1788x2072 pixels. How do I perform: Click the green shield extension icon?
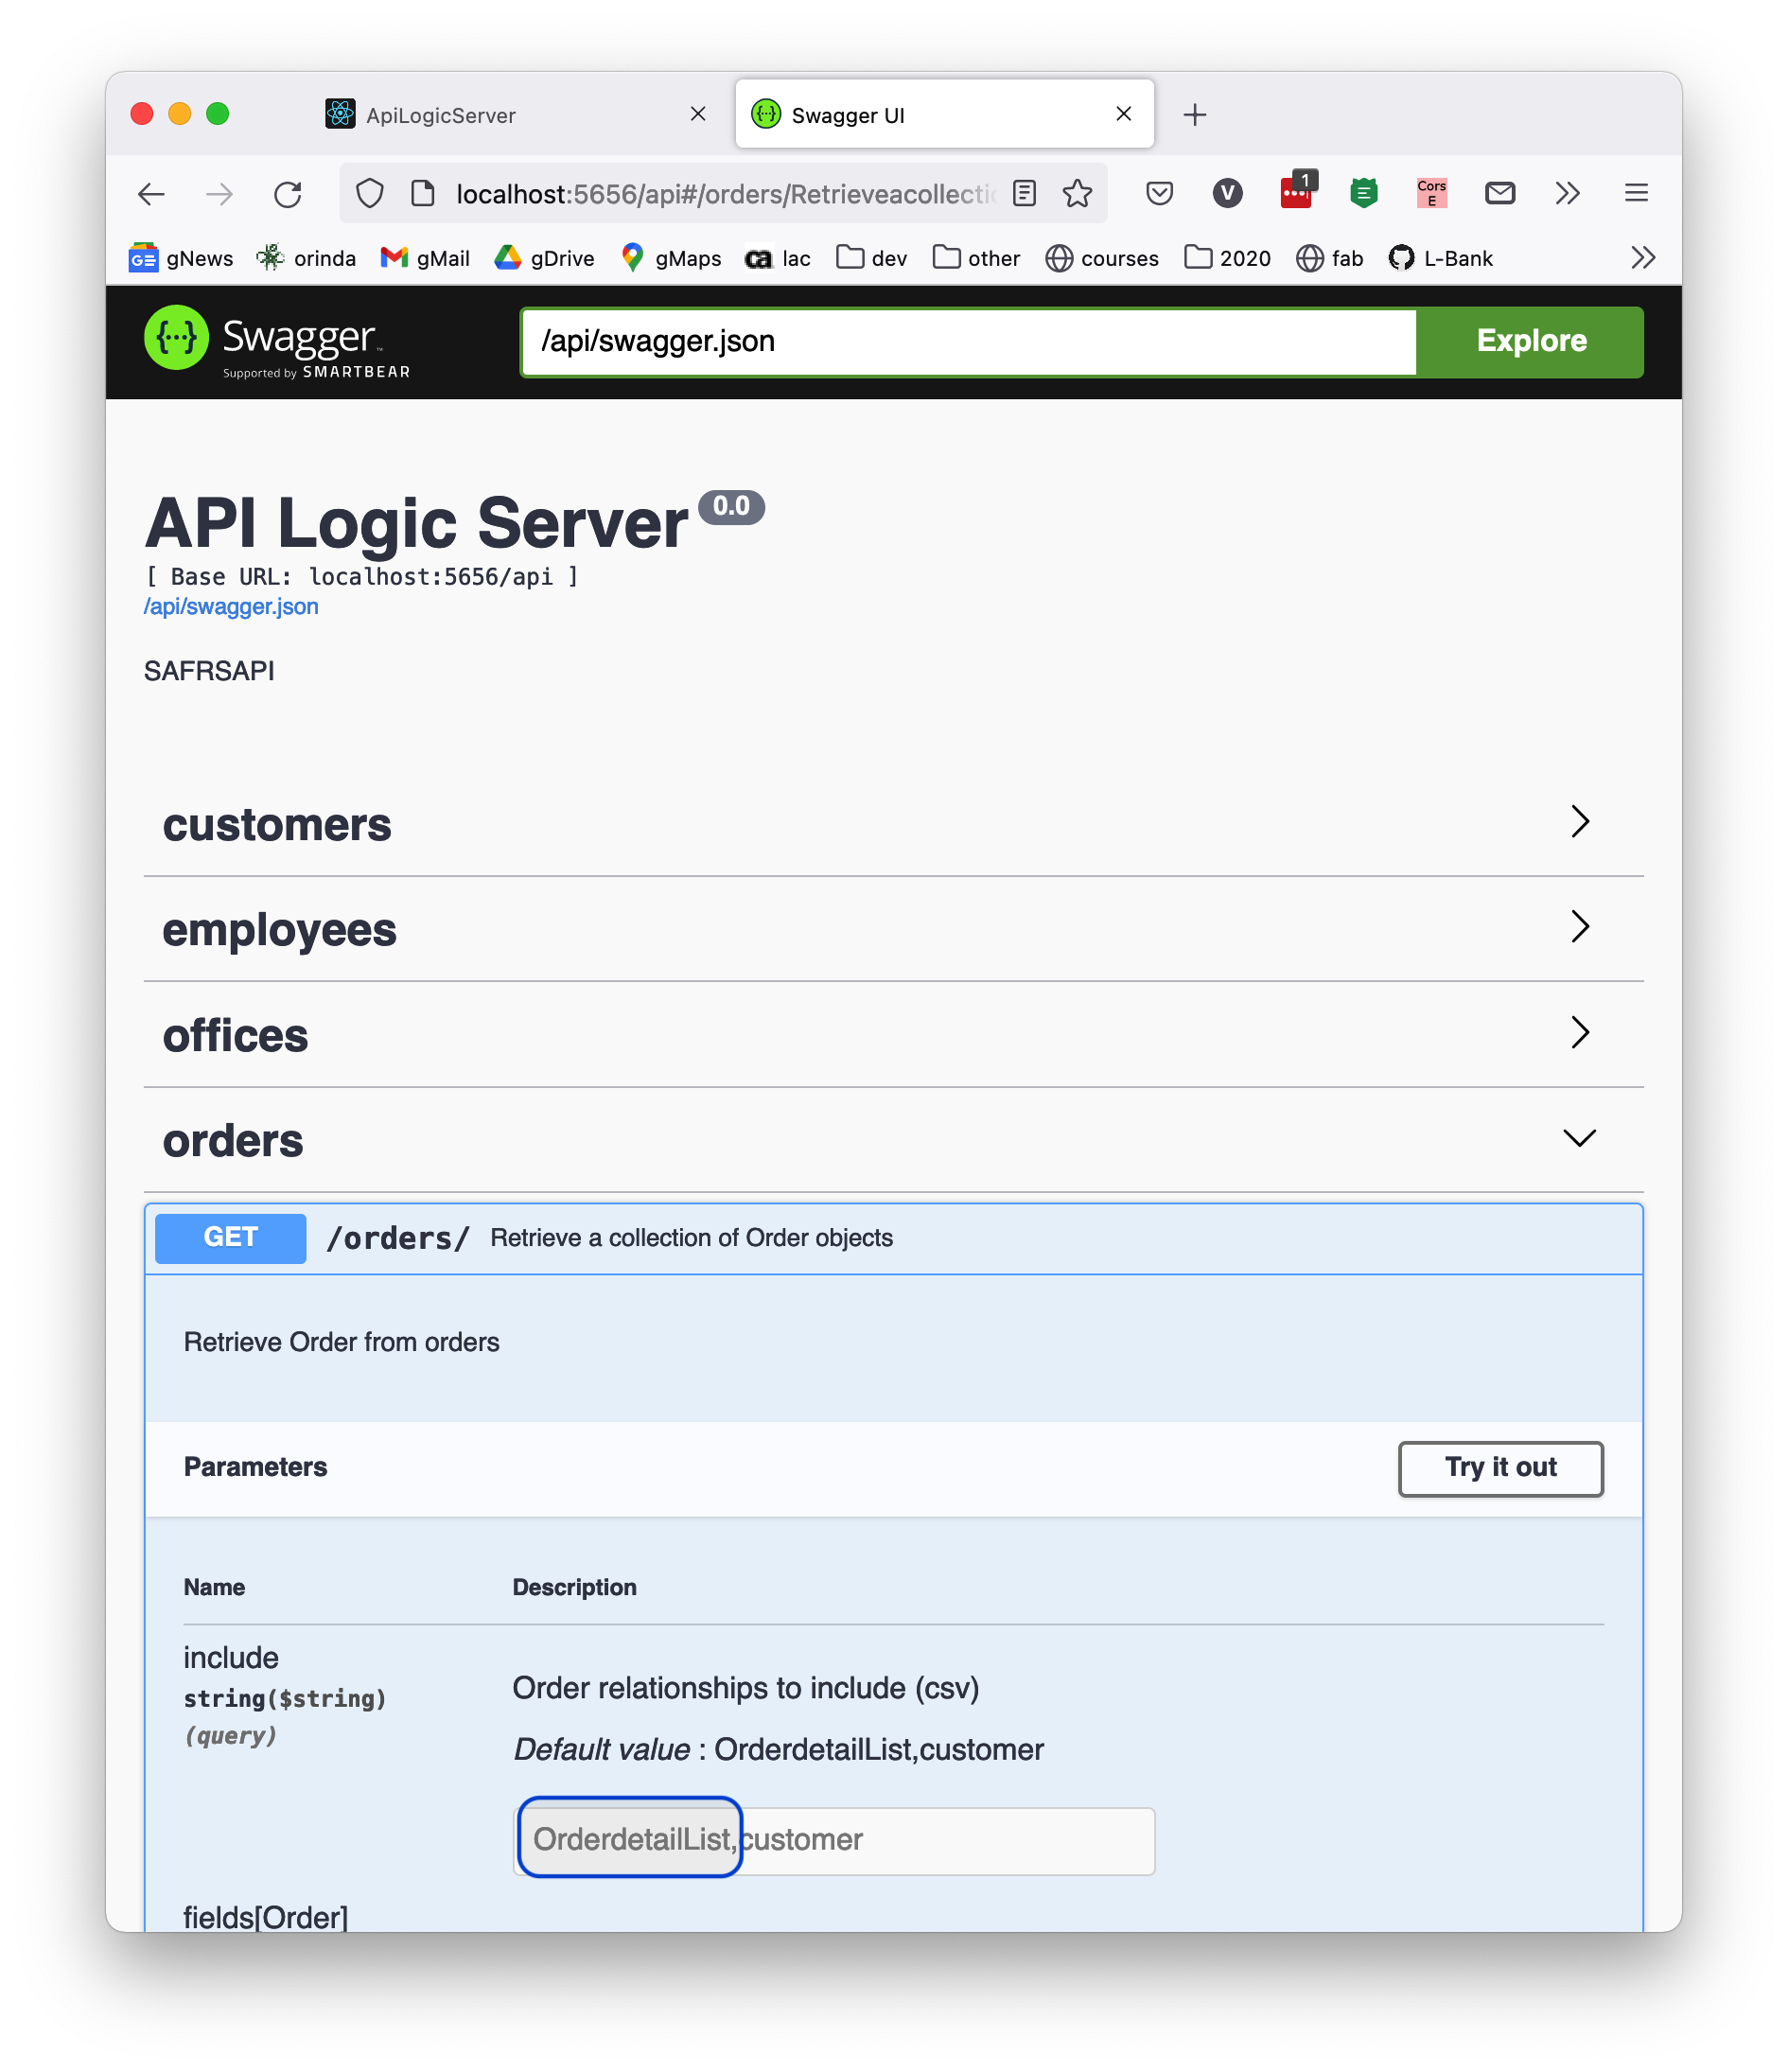1363,193
